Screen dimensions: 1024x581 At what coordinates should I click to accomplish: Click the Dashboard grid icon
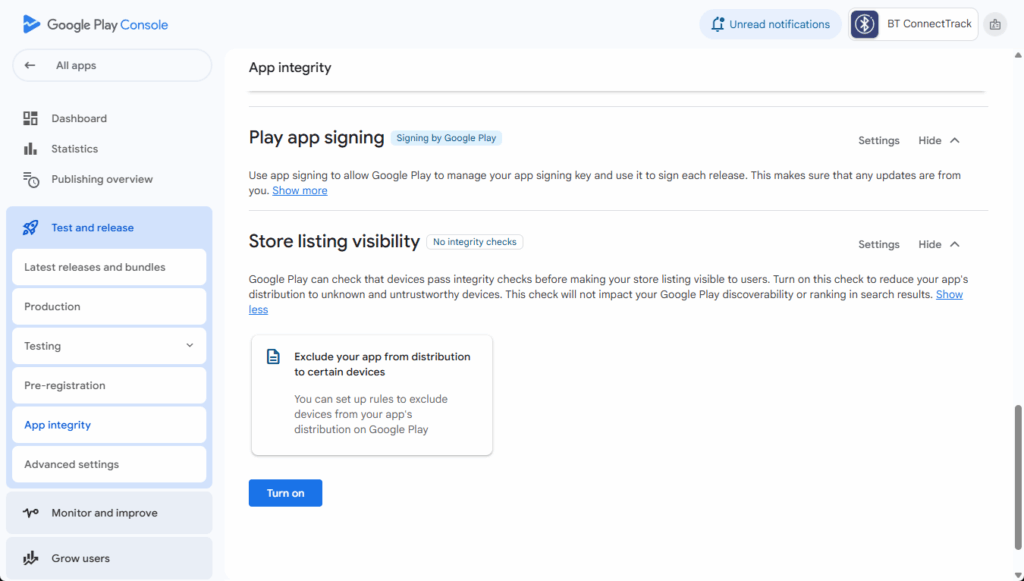[x=31, y=118]
